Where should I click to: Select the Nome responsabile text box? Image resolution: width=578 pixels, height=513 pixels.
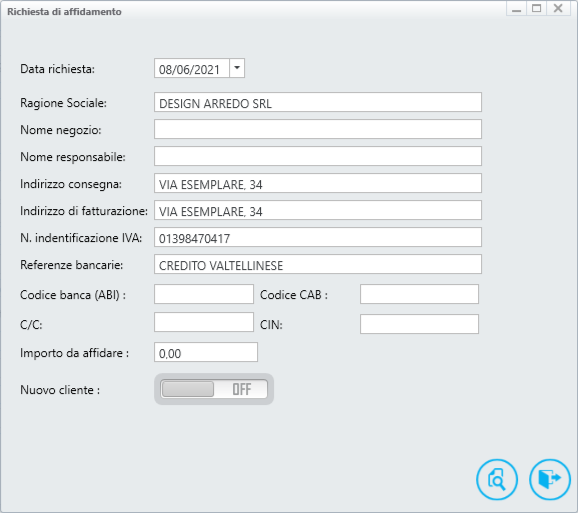[x=318, y=156]
